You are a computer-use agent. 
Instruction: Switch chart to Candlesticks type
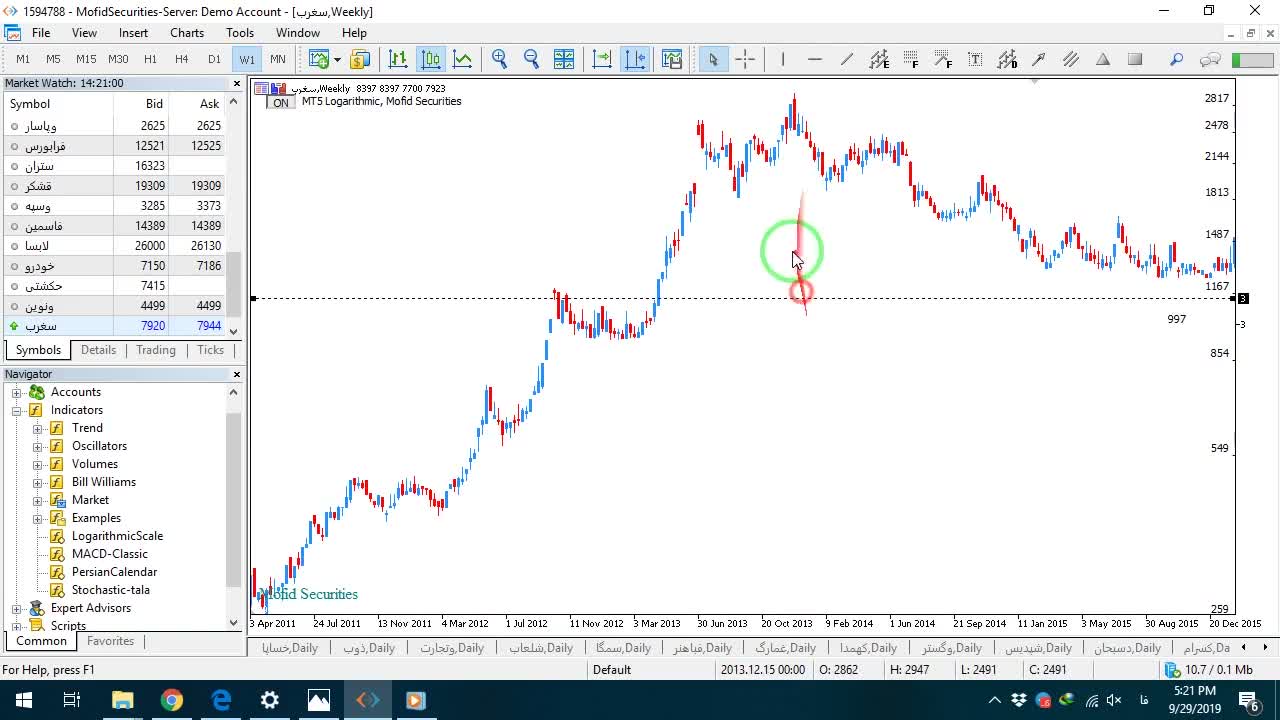[431, 59]
